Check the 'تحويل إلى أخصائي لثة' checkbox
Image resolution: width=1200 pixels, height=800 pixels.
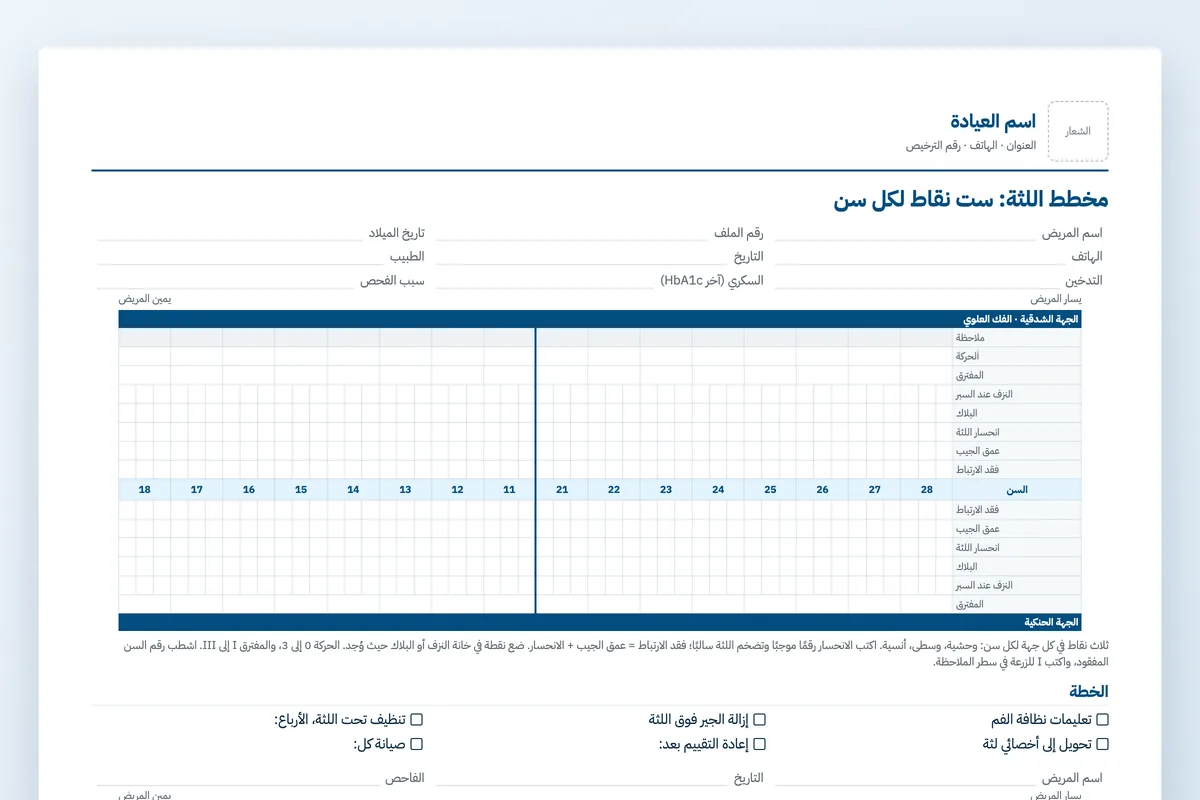pos(1102,744)
